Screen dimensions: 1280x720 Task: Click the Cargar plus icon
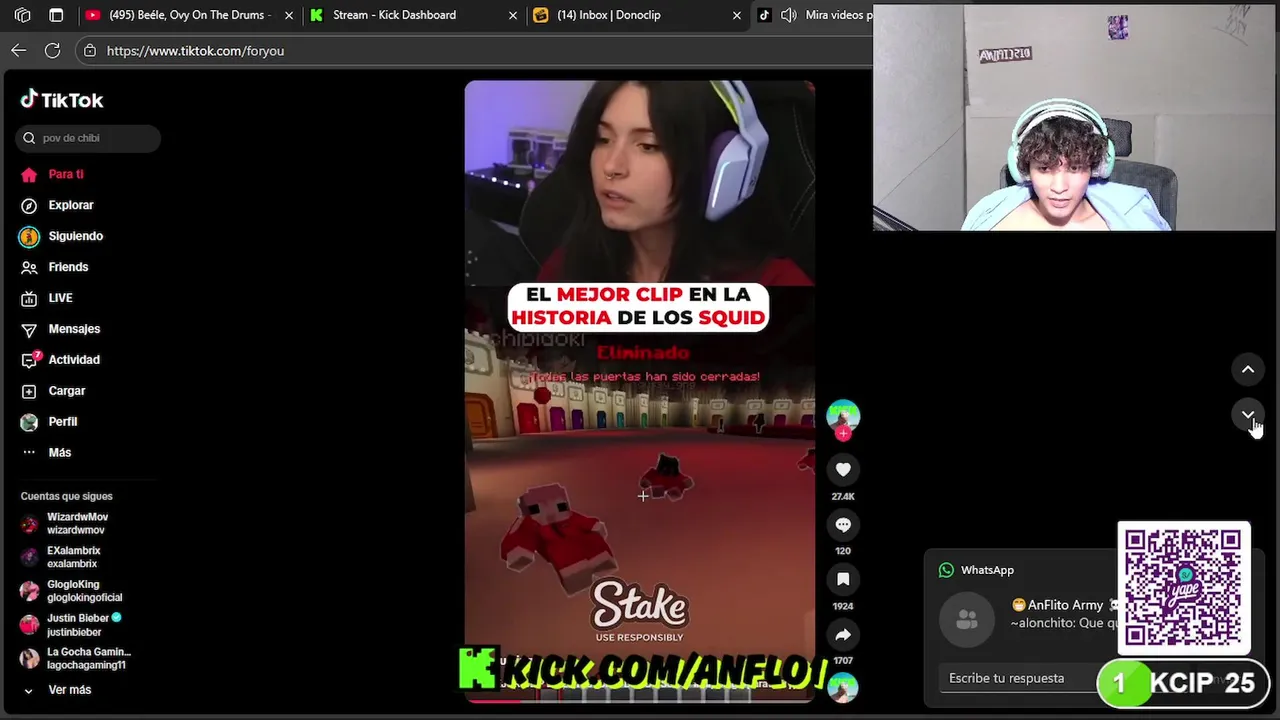click(x=29, y=391)
